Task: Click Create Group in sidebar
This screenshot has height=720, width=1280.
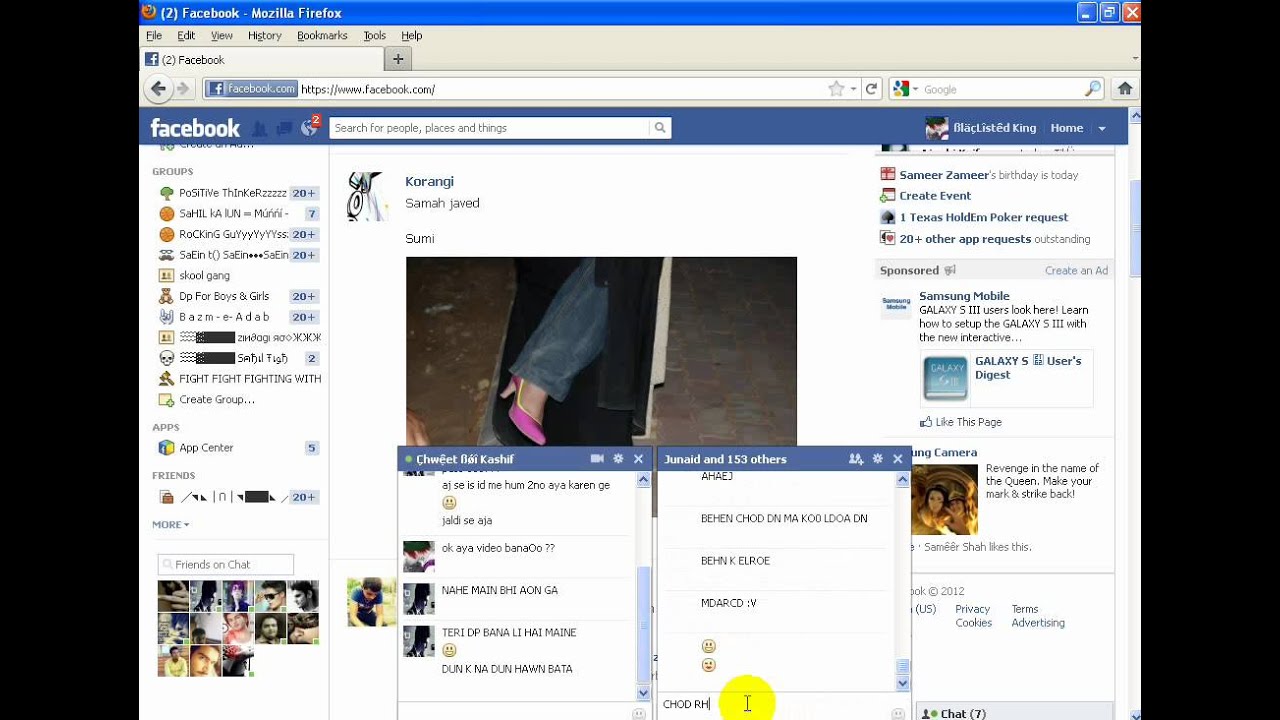Action: coord(217,399)
